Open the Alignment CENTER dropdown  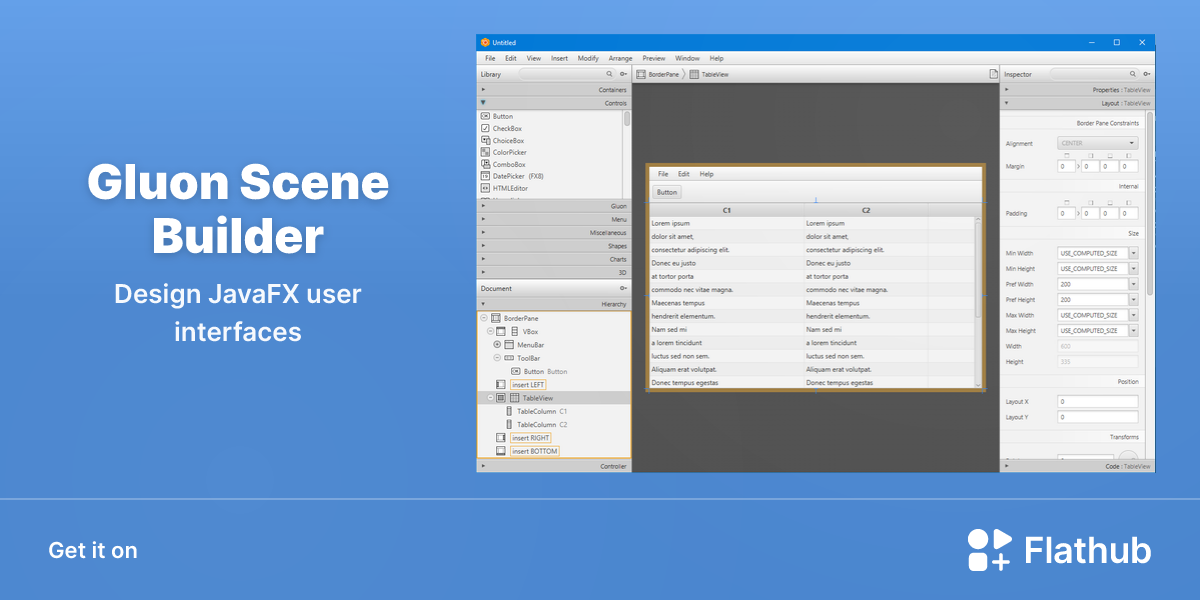tap(1098, 143)
